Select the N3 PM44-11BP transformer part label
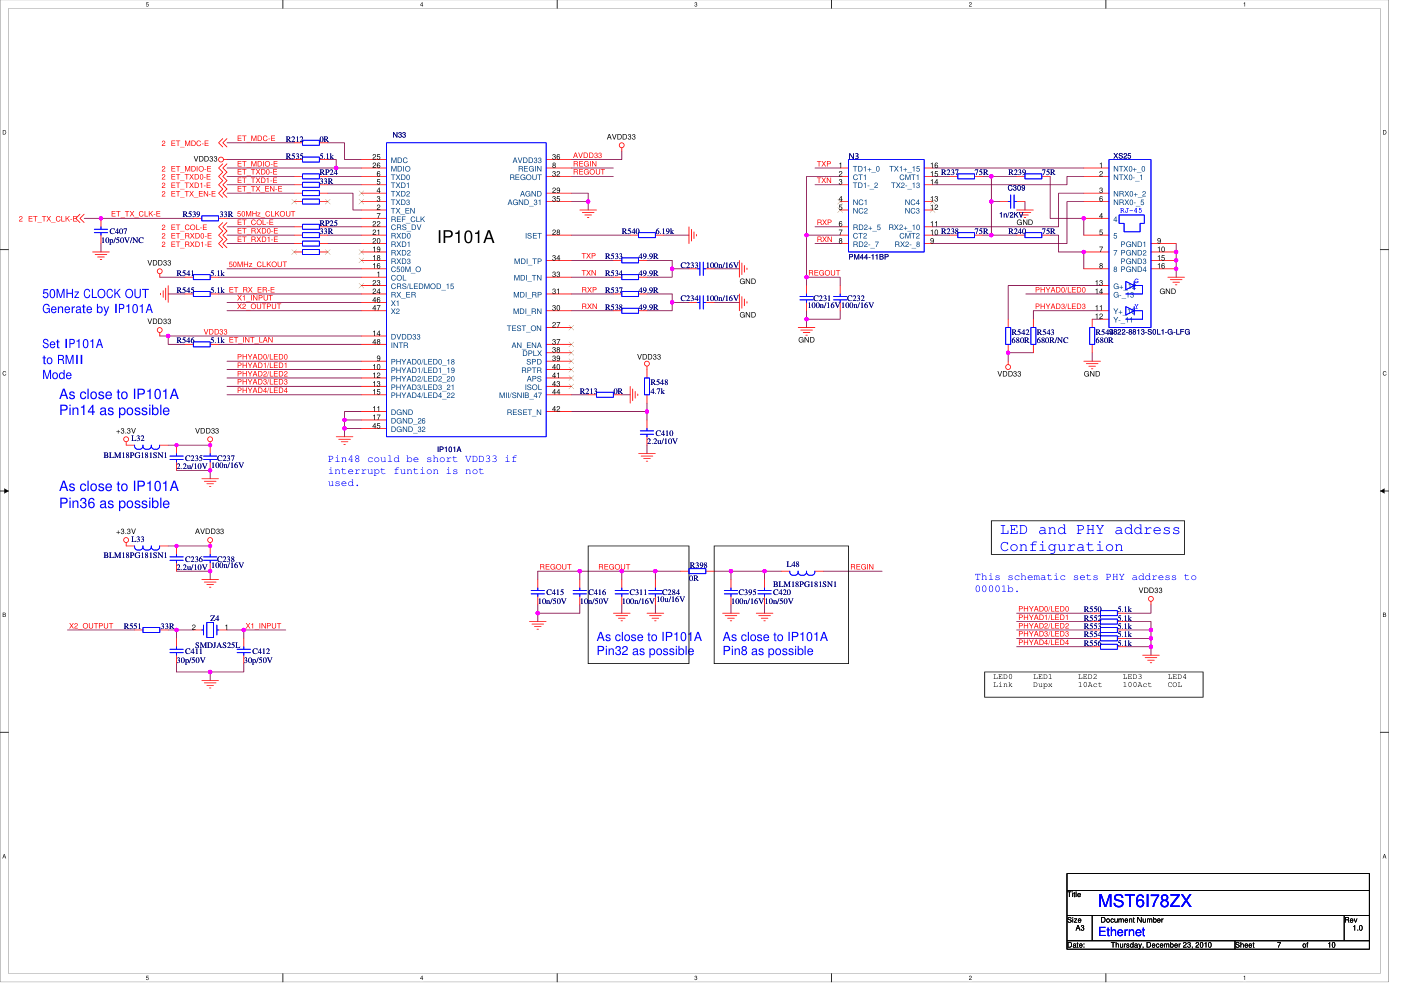 tap(868, 257)
